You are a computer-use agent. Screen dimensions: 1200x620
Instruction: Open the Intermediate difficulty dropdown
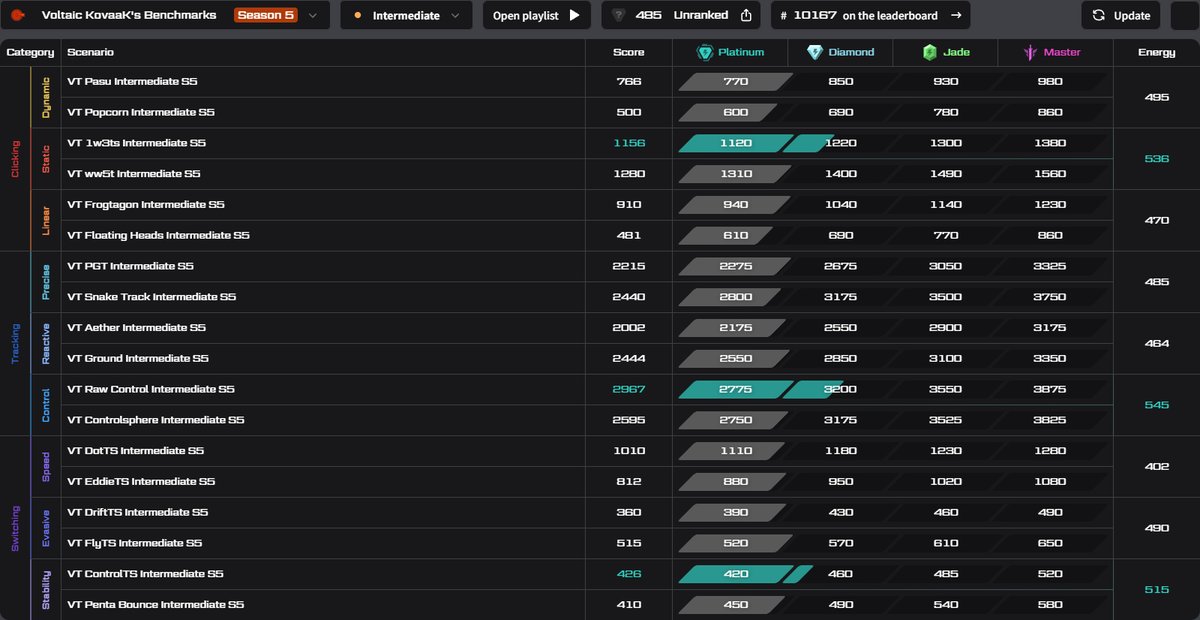point(405,15)
